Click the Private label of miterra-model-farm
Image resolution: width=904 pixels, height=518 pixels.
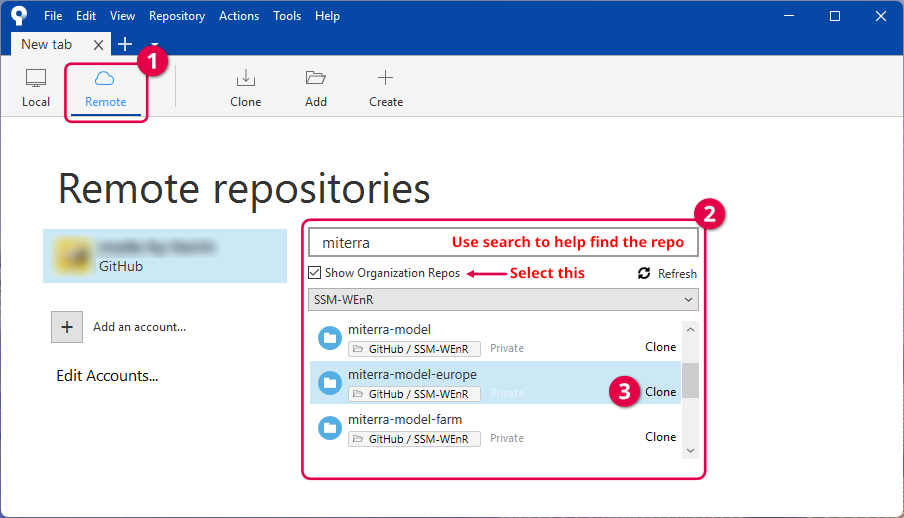point(507,438)
